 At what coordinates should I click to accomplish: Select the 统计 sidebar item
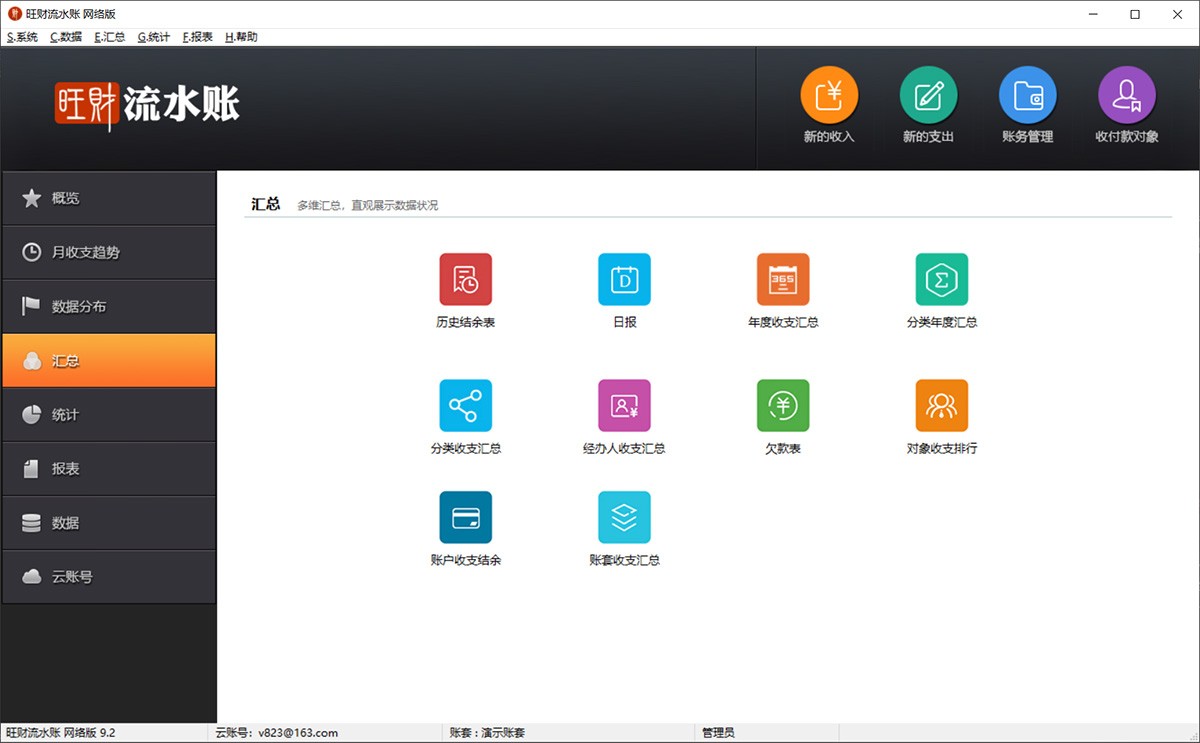click(109, 414)
